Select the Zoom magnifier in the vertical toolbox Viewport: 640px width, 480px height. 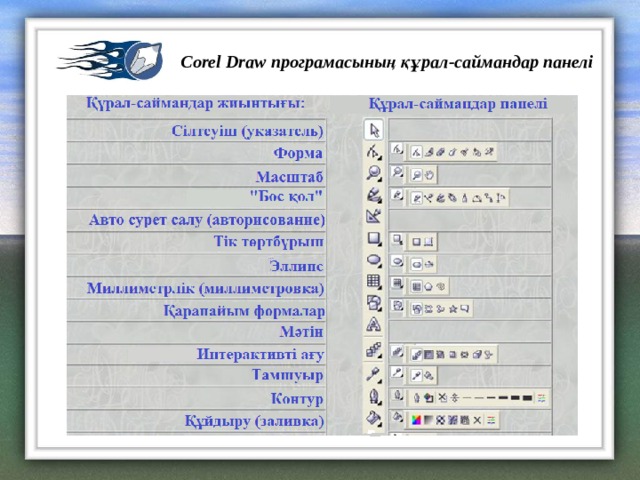373,173
